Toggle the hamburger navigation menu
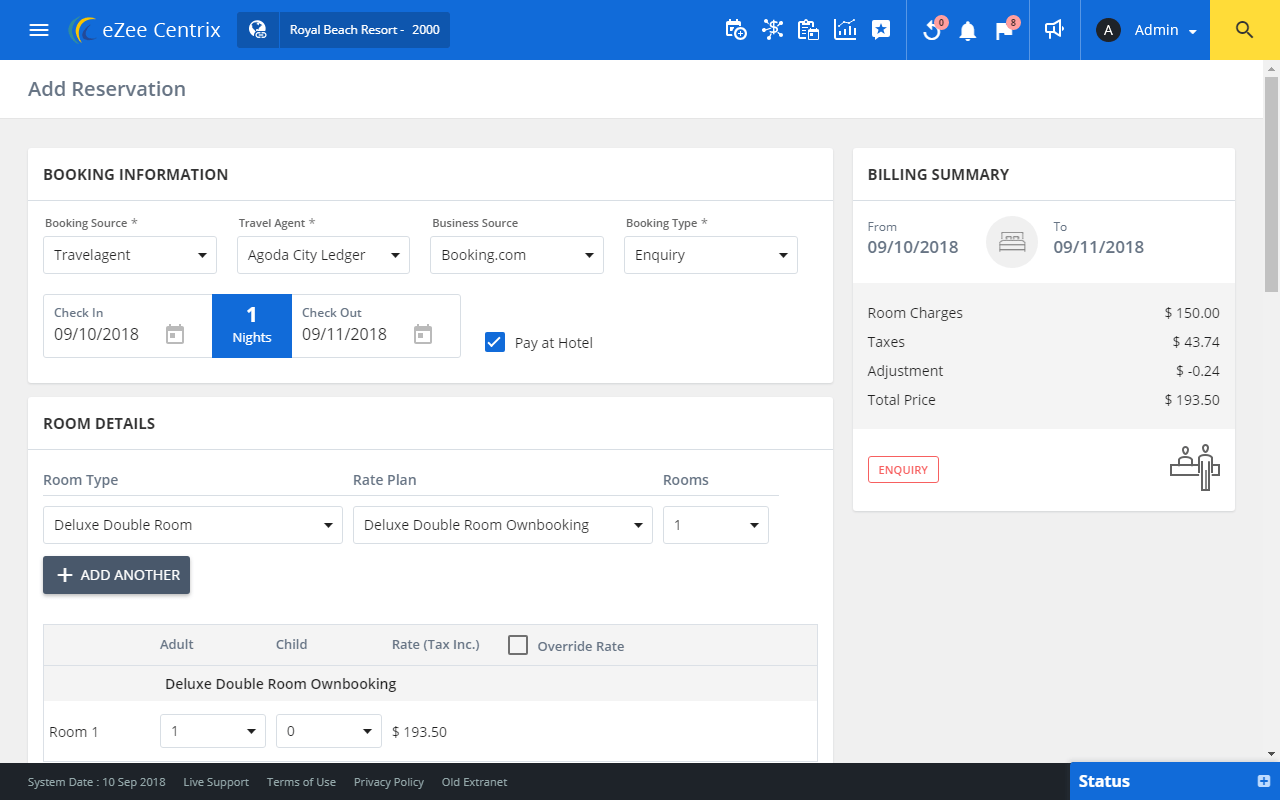This screenshot has width=1280, height=800. pos(39,29)
